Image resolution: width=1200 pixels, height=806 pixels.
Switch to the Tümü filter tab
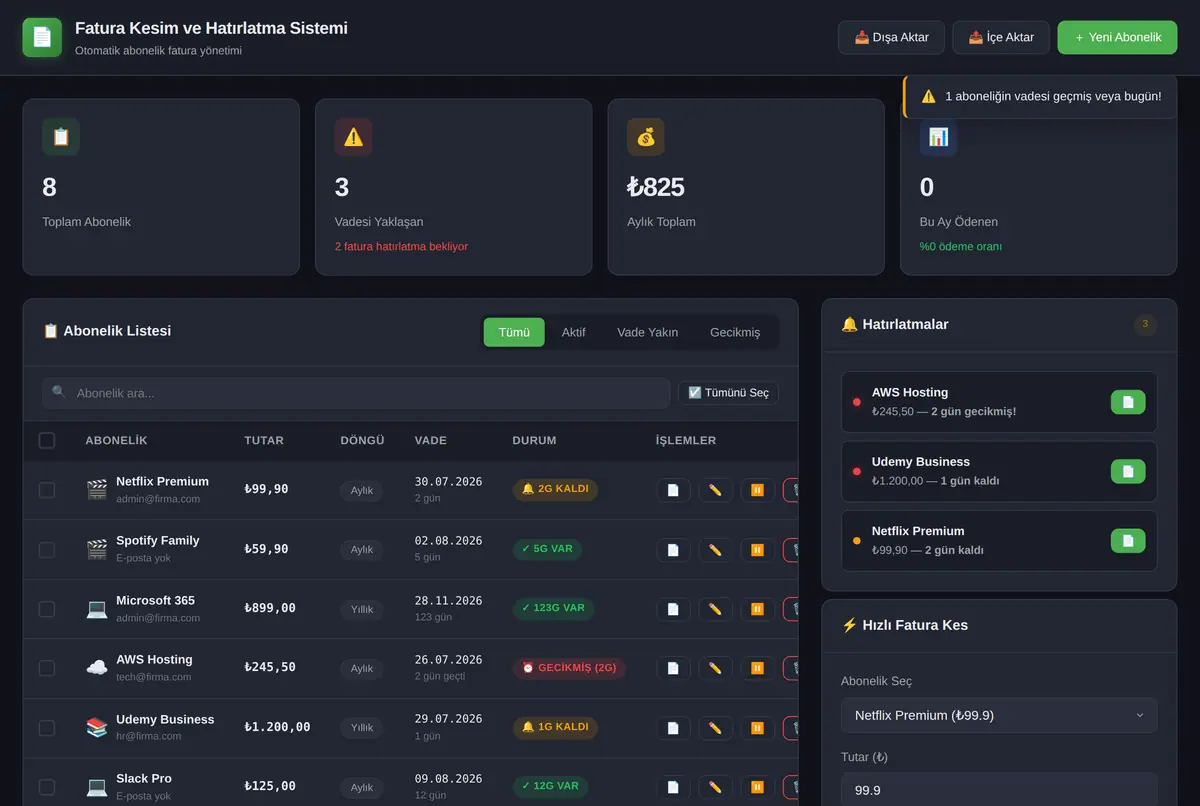514,332
